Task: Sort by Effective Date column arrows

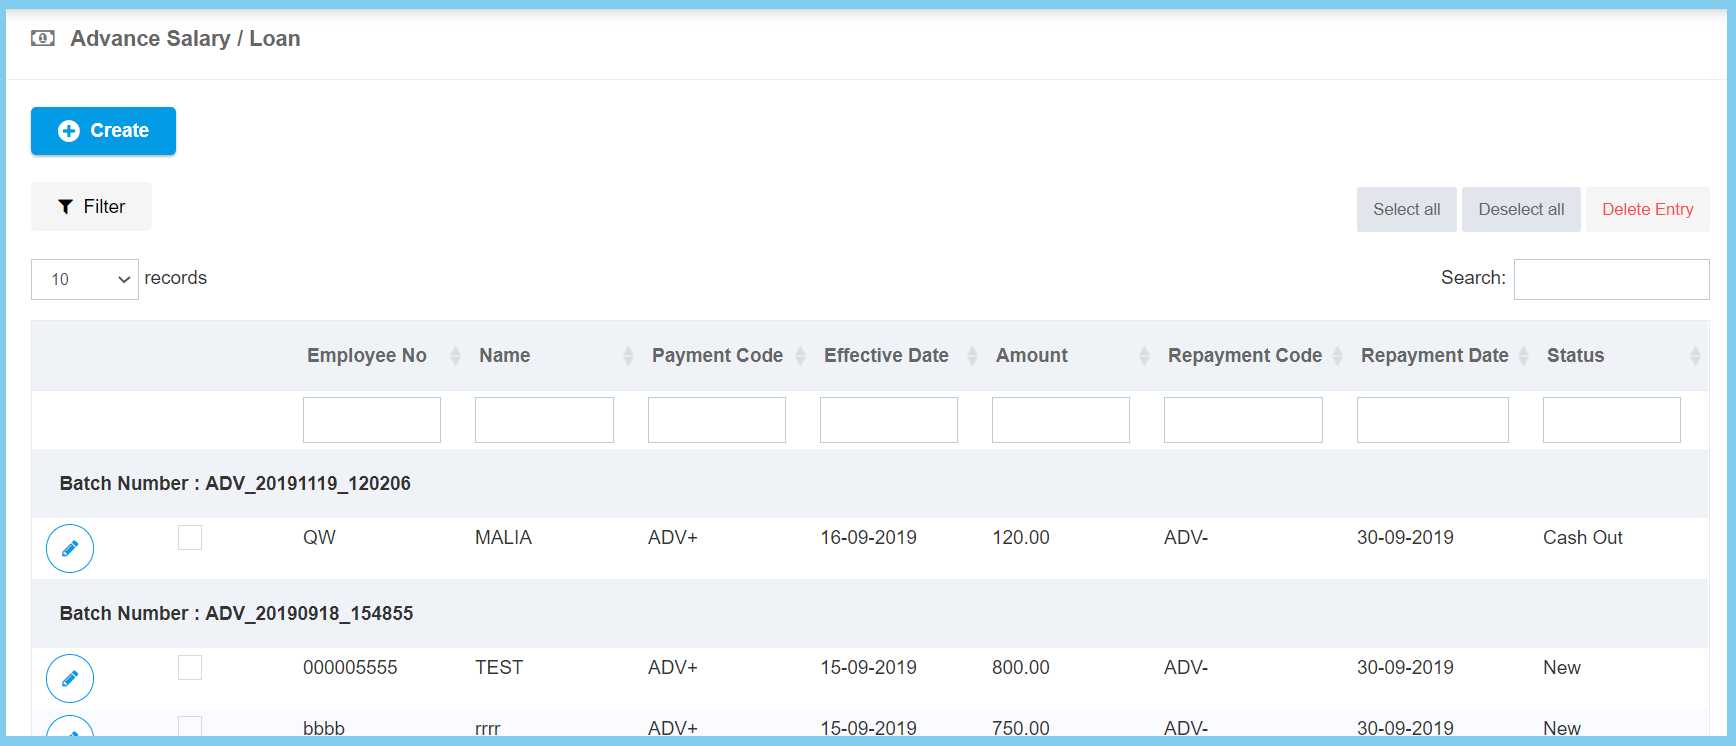Action: point(972,356)
